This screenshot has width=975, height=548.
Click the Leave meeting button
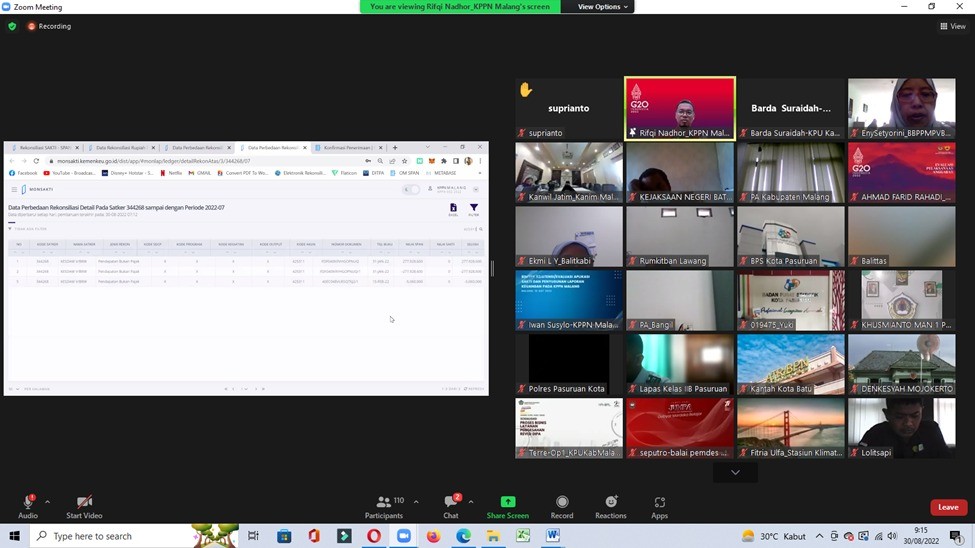pyautogui.click(x=948, y=507)
